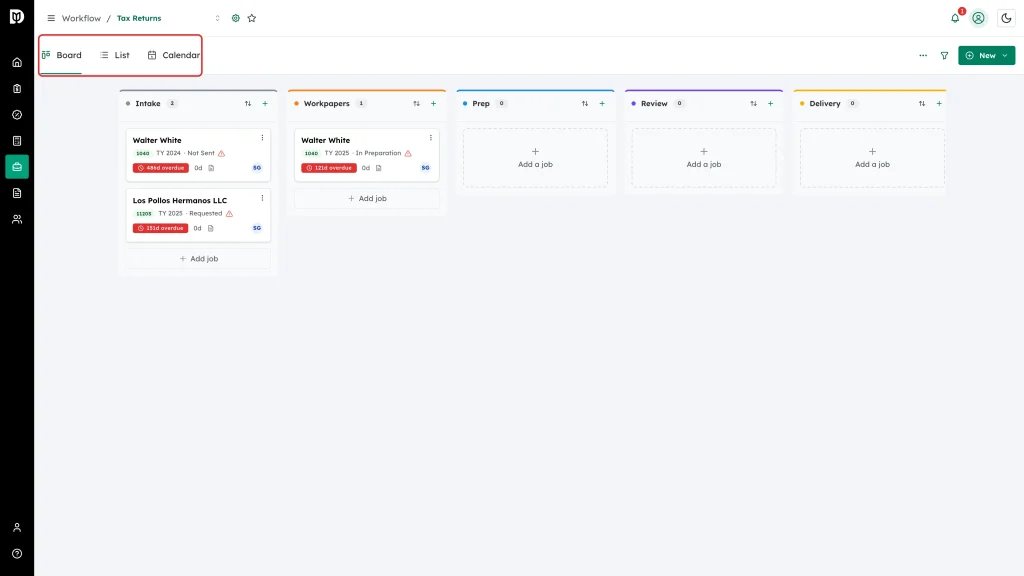This screenshot has width=1024, height=576.
Task: Open the compass icon in sidebar
Action: click(x=17, y=115)
